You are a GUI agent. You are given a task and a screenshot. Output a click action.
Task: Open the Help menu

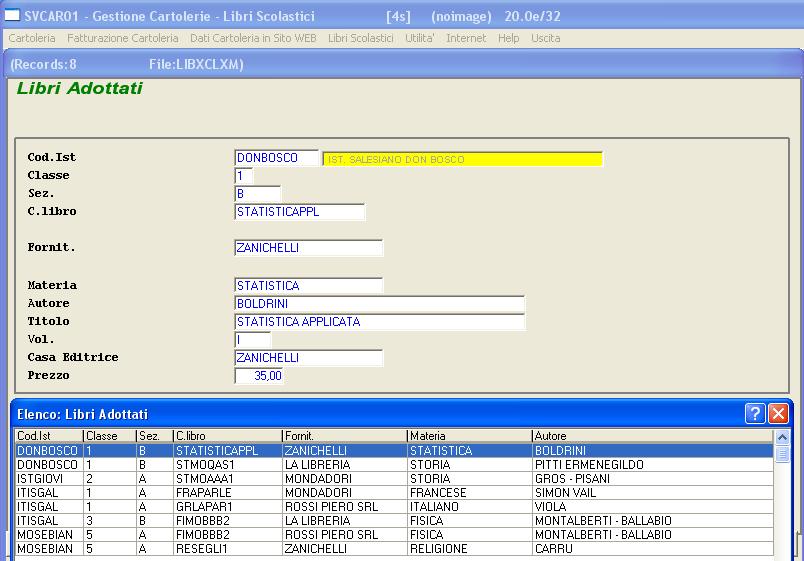(x=509, y=38)
